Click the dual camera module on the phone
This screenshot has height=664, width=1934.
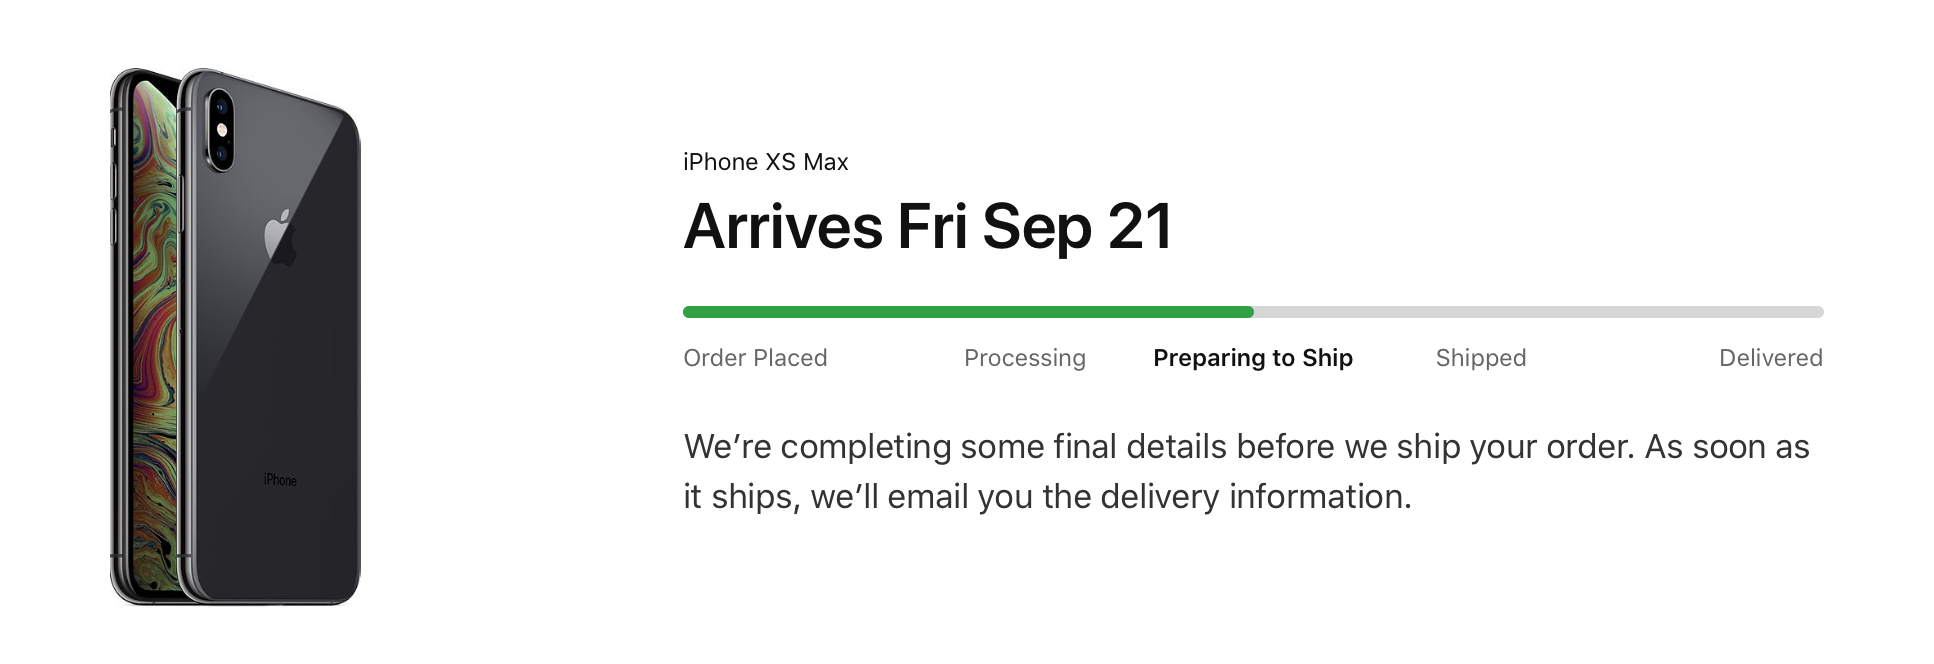220,130
